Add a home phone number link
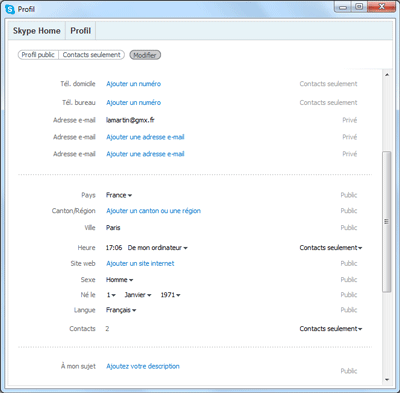400x393 pixels. pyautogui.click(x=133, y=84)
